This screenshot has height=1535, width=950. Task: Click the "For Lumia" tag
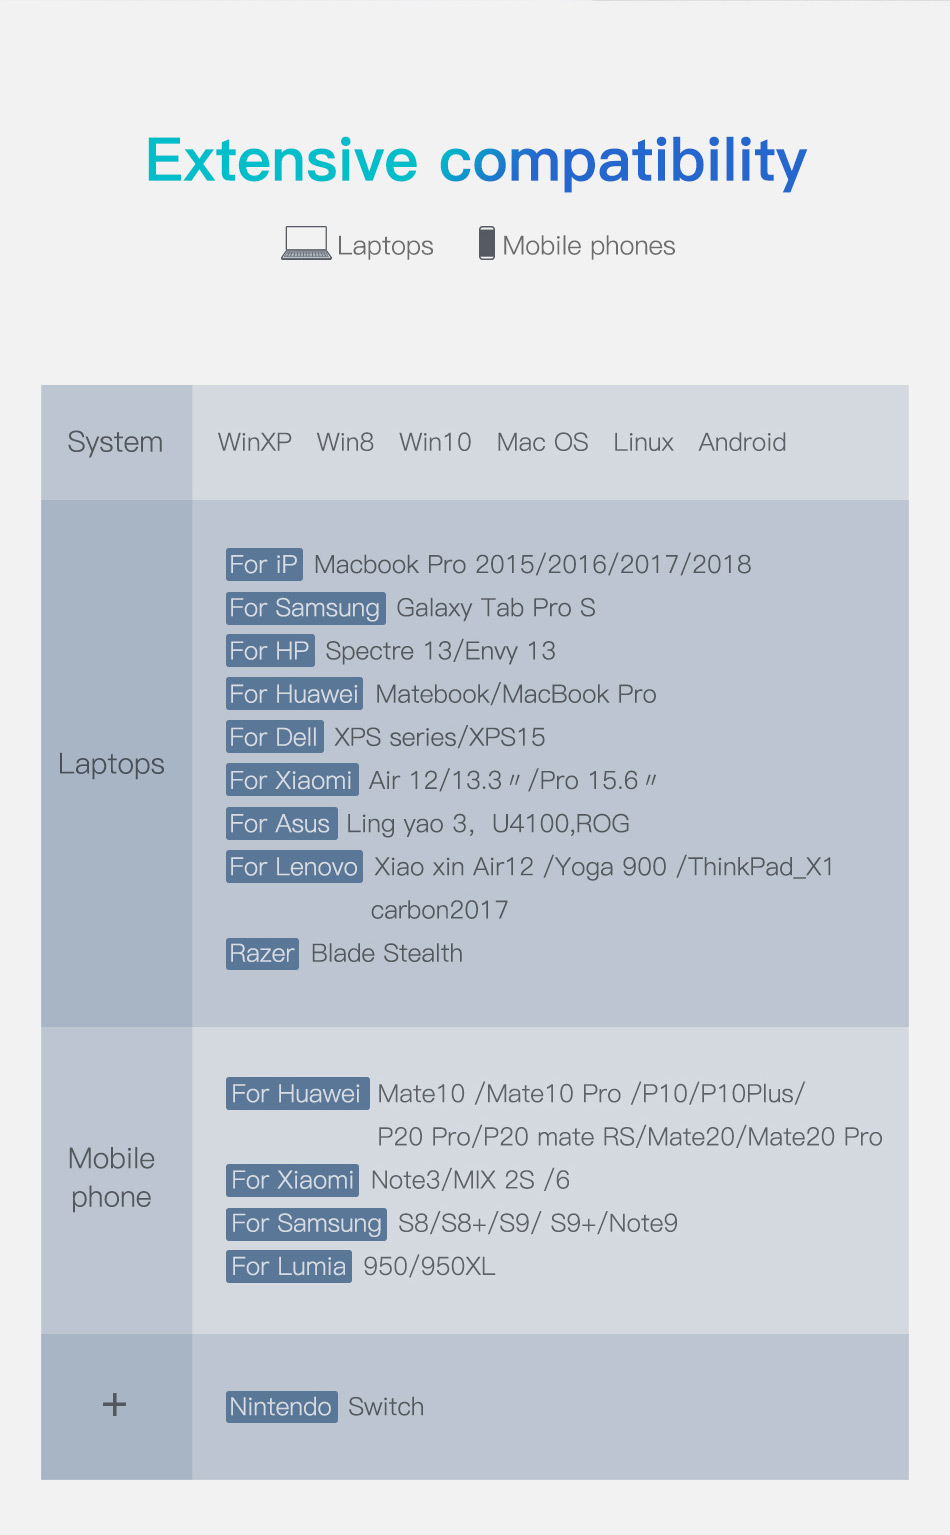[x=289, y=1266]
